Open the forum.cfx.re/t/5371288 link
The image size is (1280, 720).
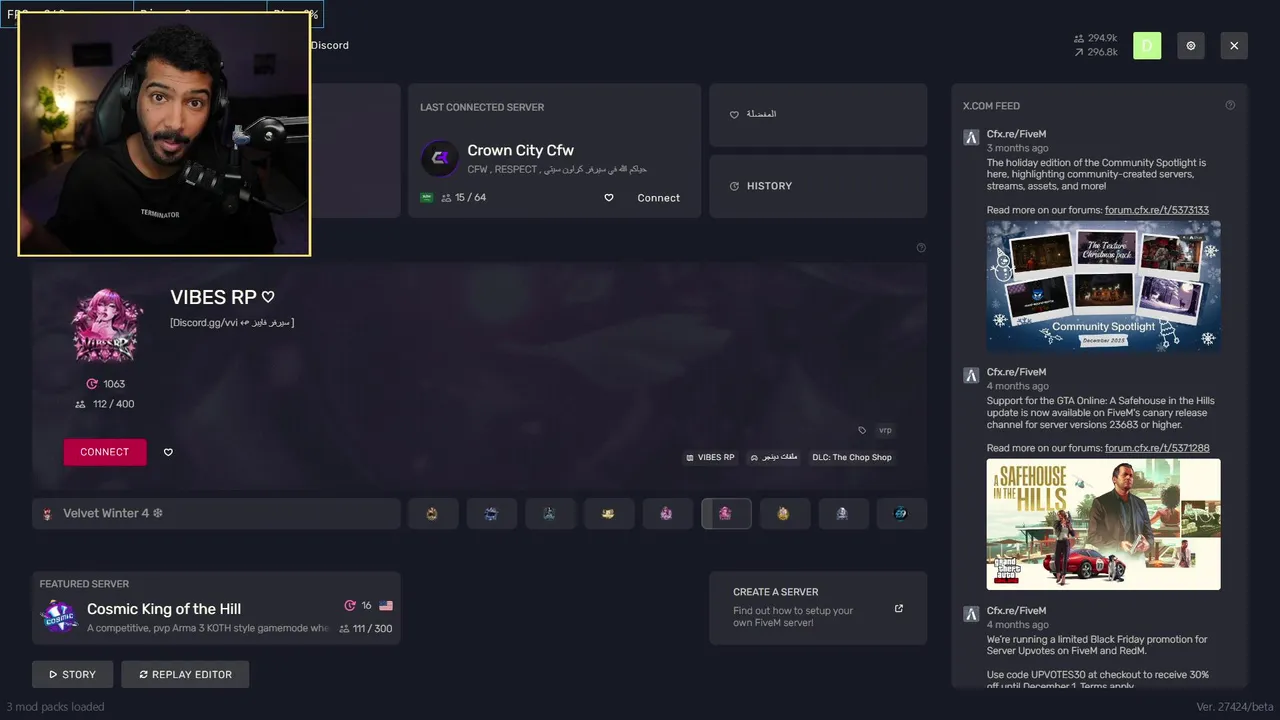coord(1157,448)
